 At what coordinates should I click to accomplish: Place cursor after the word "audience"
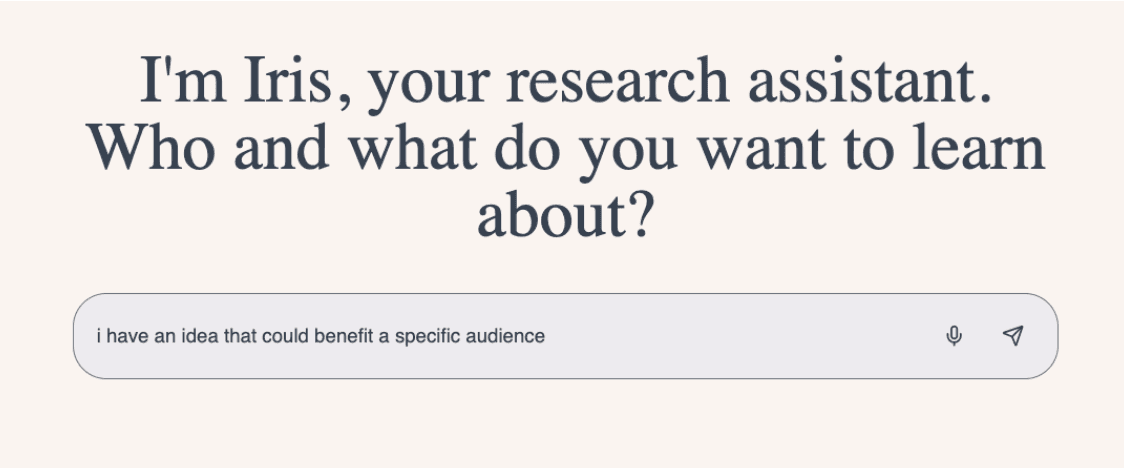coord(546,336)
